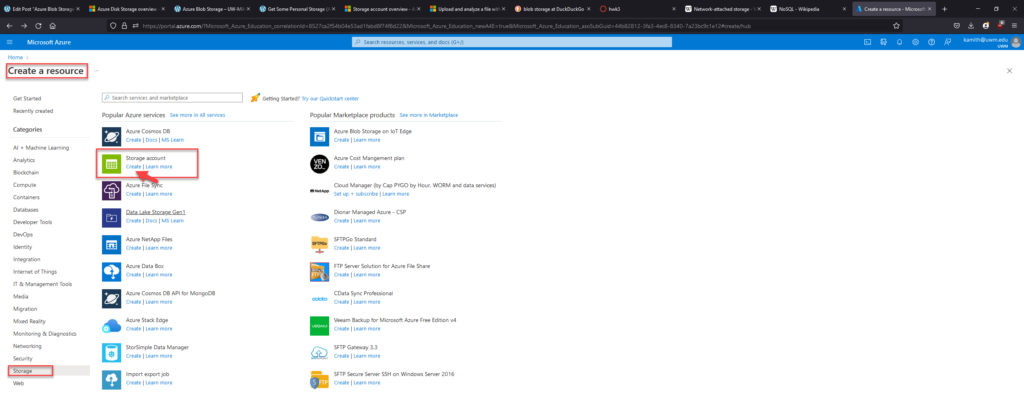
Task: Click the CData Sync Professional logo
Action: coord(319,299)
